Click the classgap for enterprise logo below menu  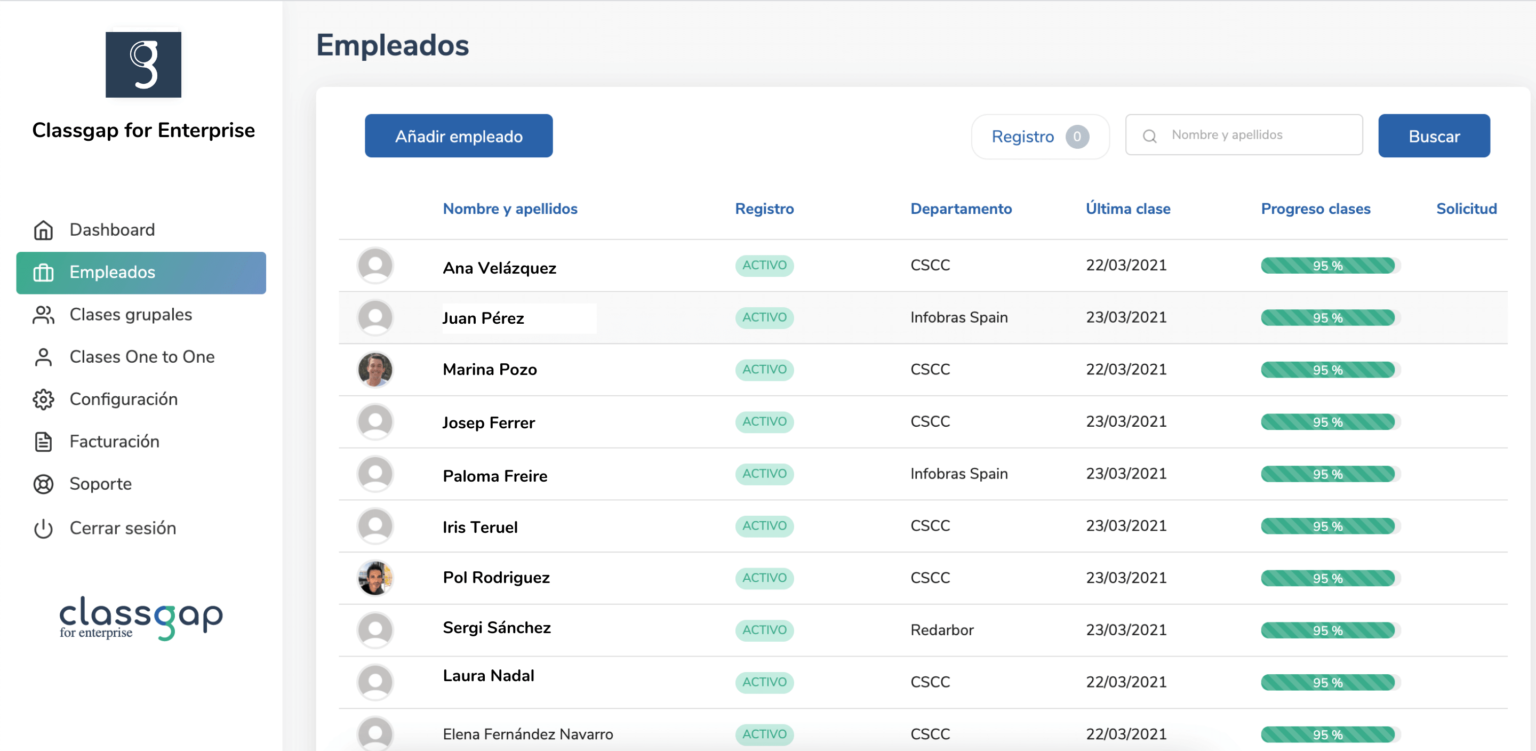click(x=141, y=619)
